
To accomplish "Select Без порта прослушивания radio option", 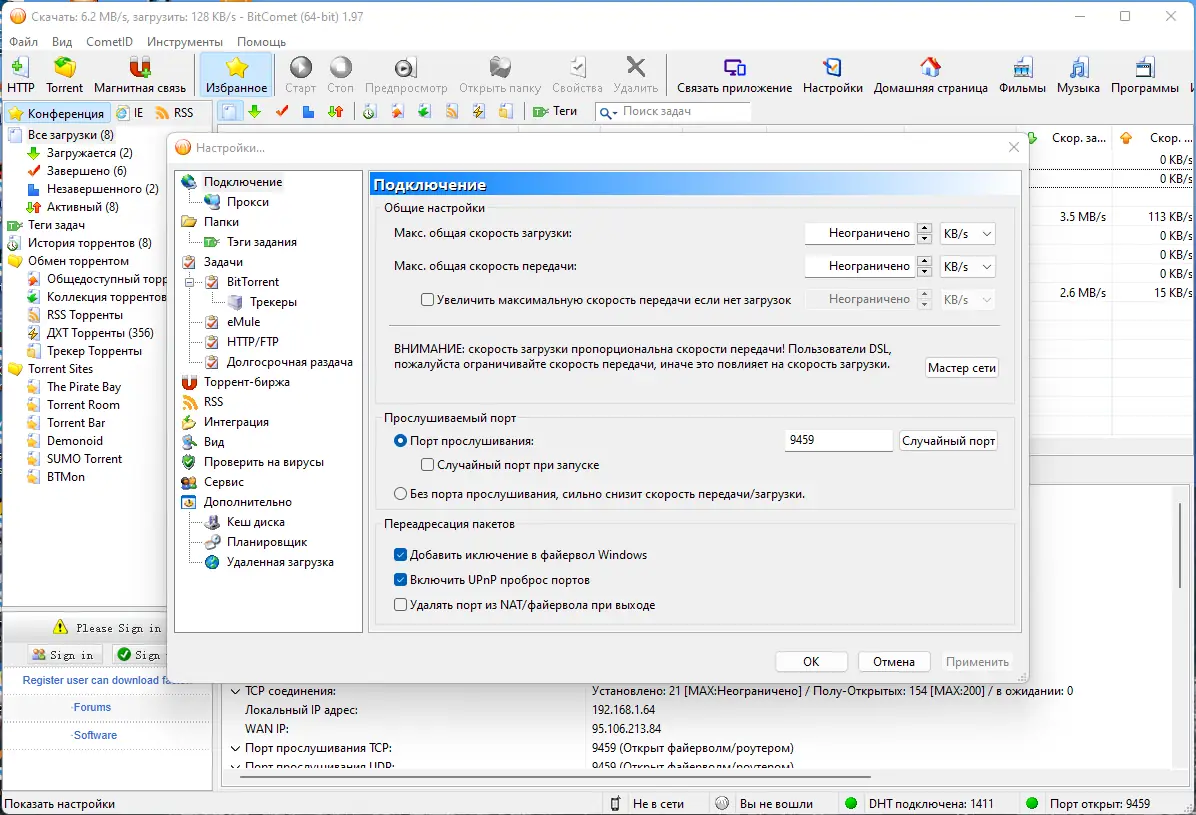I will click(400, 494).
